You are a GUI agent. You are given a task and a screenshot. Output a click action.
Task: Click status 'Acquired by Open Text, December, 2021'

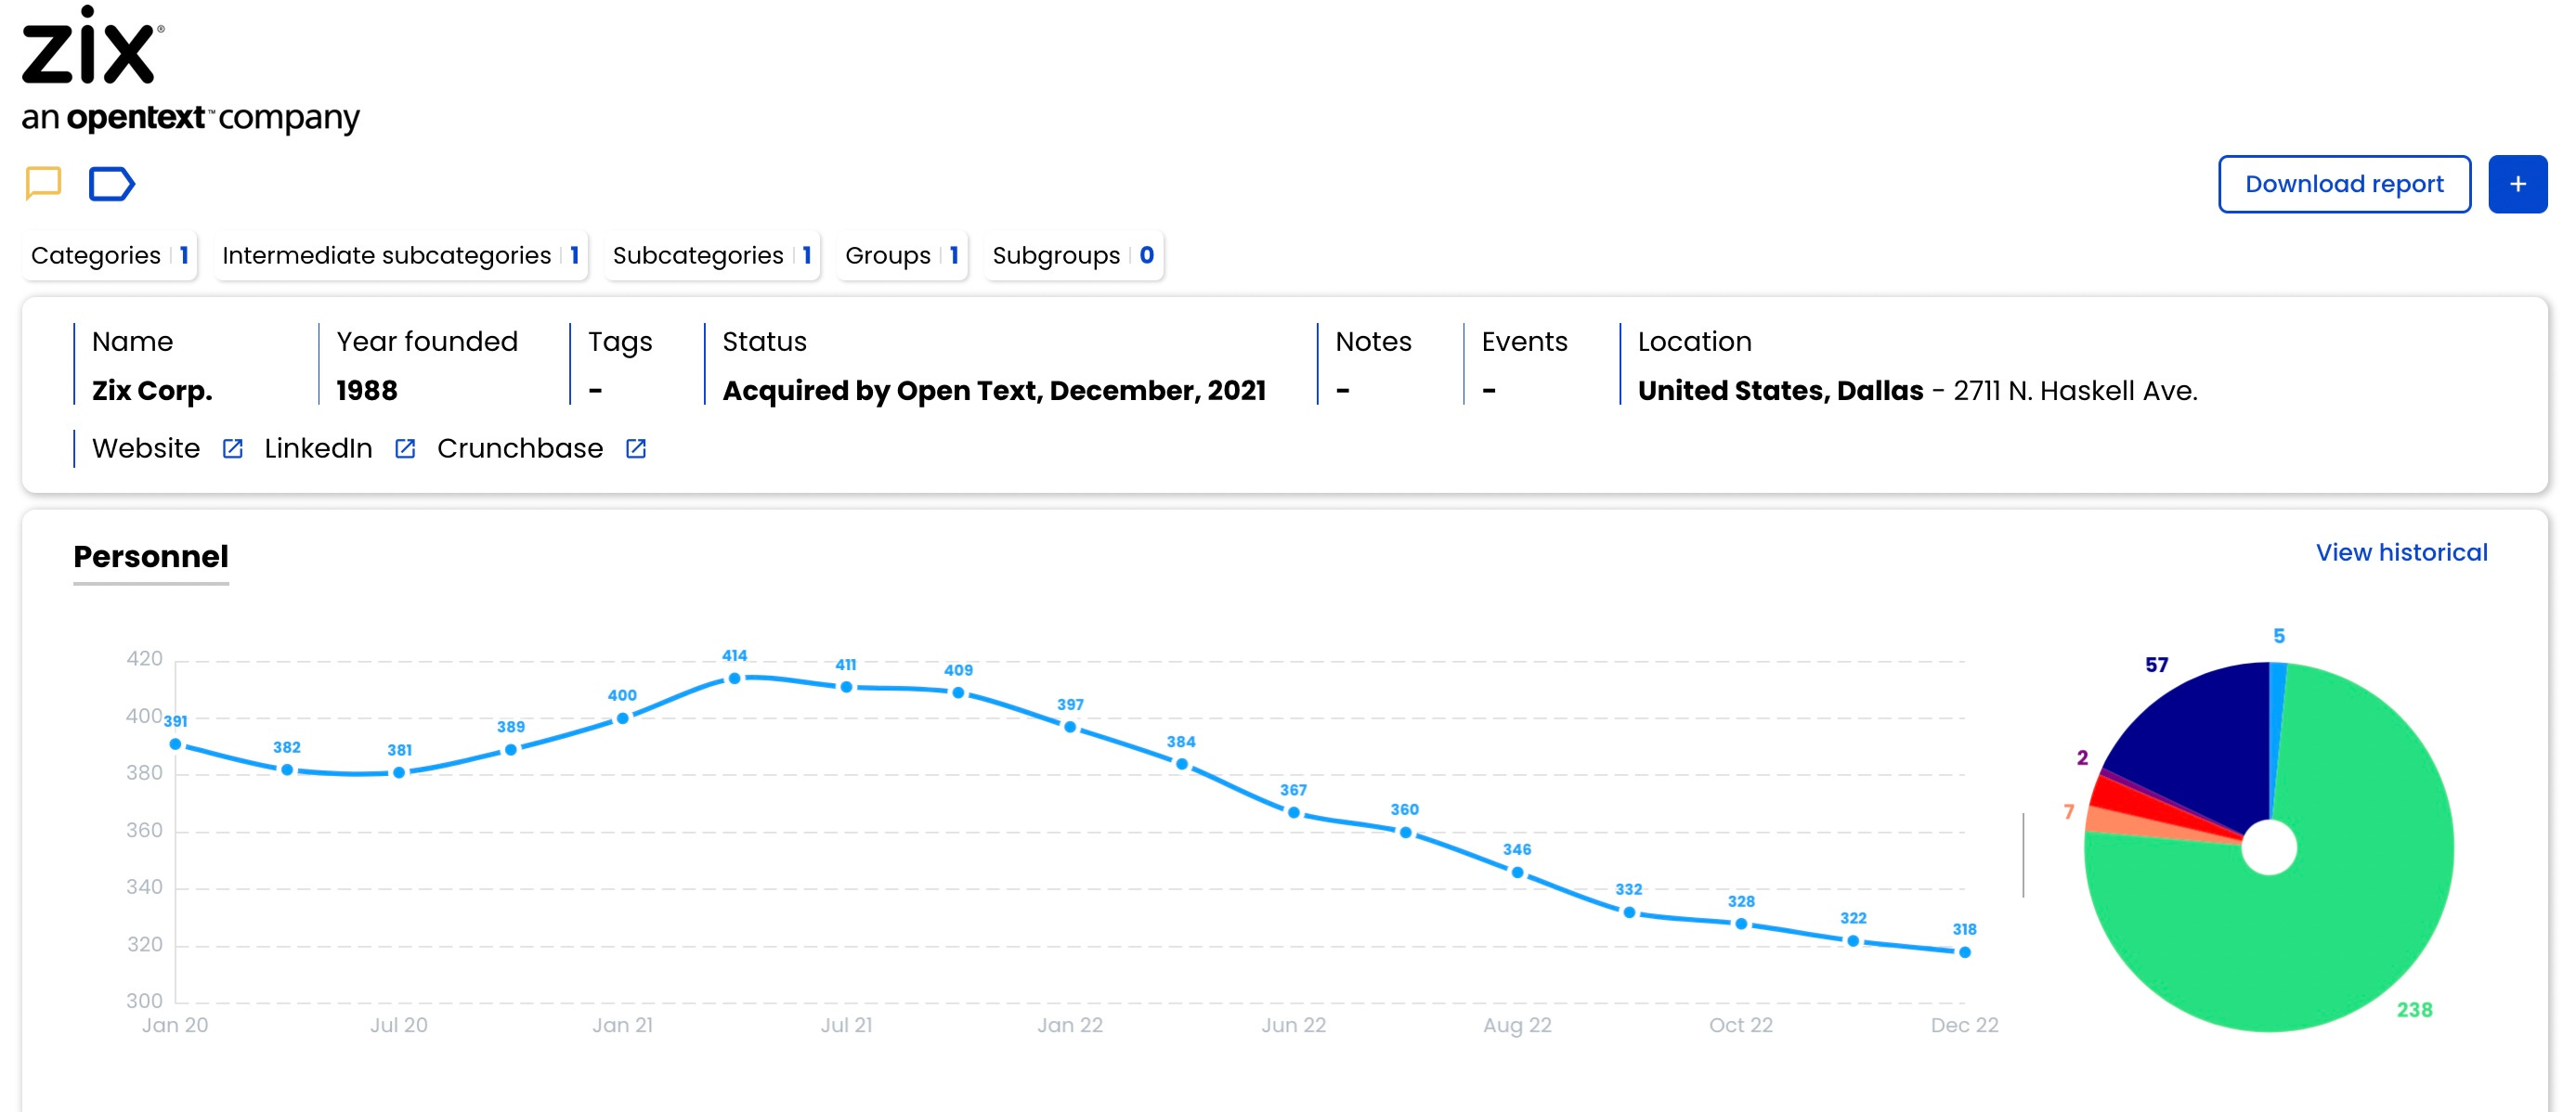[x=994, y=391]
